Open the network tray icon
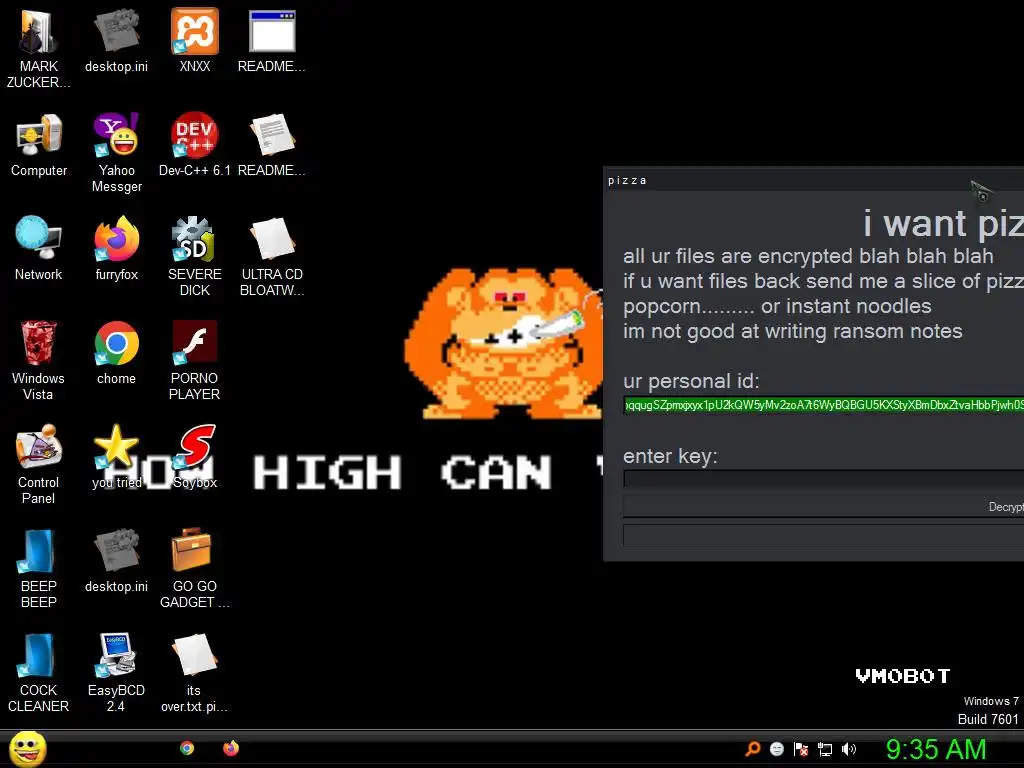The height and width of the screenshot is (768, 1024). pos(825,749)
